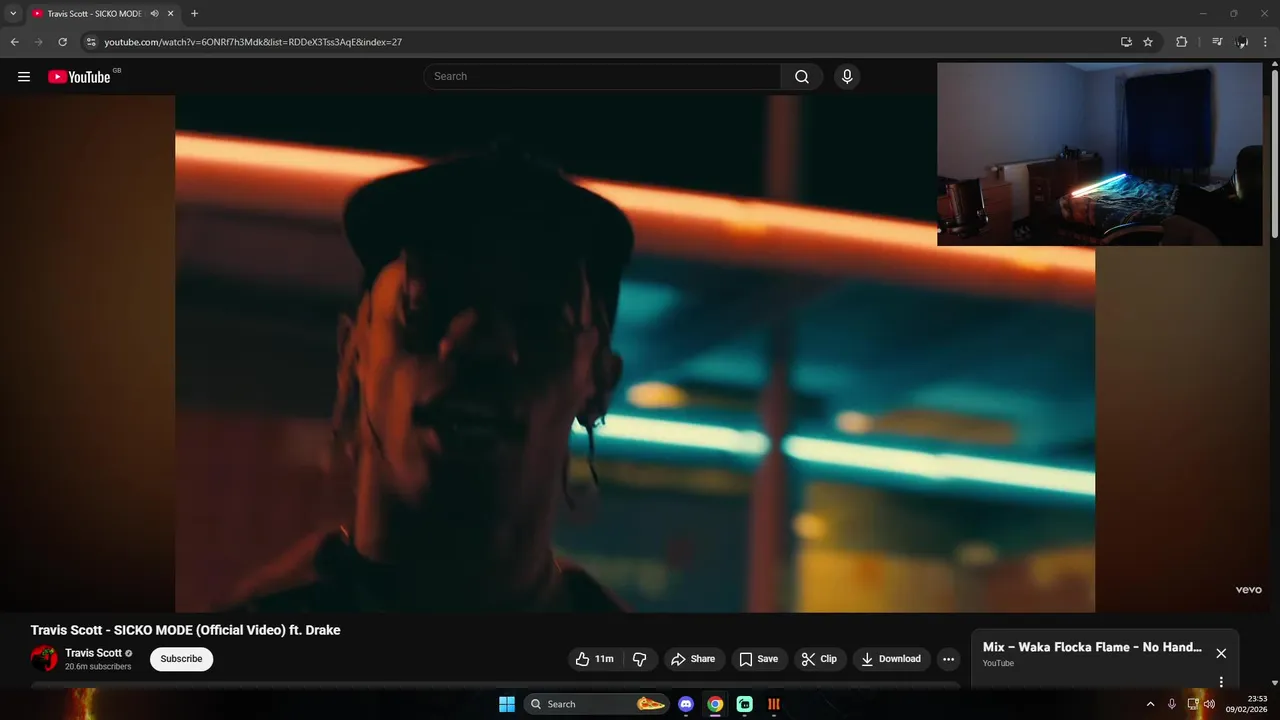Dislike the video with thumbs down
Viewport: 1280px width, 720px height.
(x=640, y=659)
